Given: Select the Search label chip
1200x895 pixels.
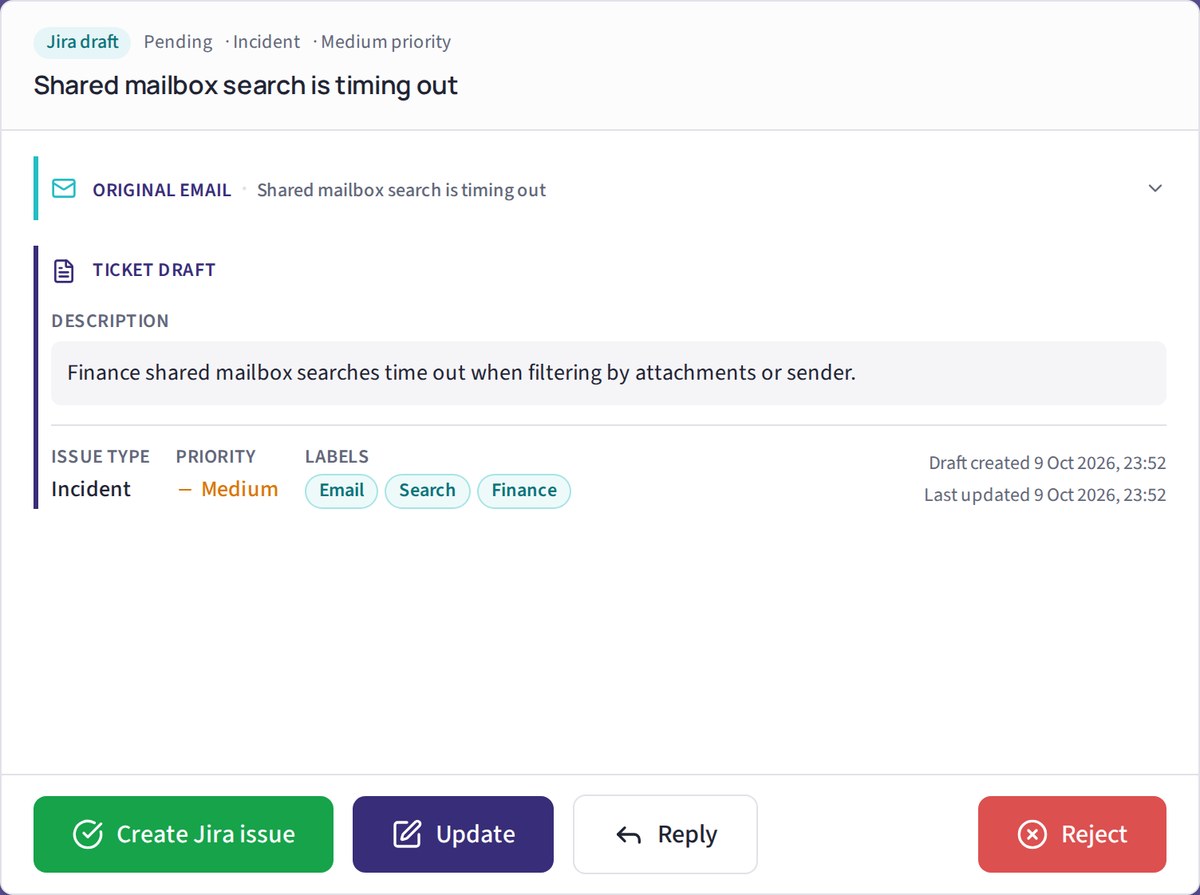Looking at the screenshot, I should click(x=427, y=490).
